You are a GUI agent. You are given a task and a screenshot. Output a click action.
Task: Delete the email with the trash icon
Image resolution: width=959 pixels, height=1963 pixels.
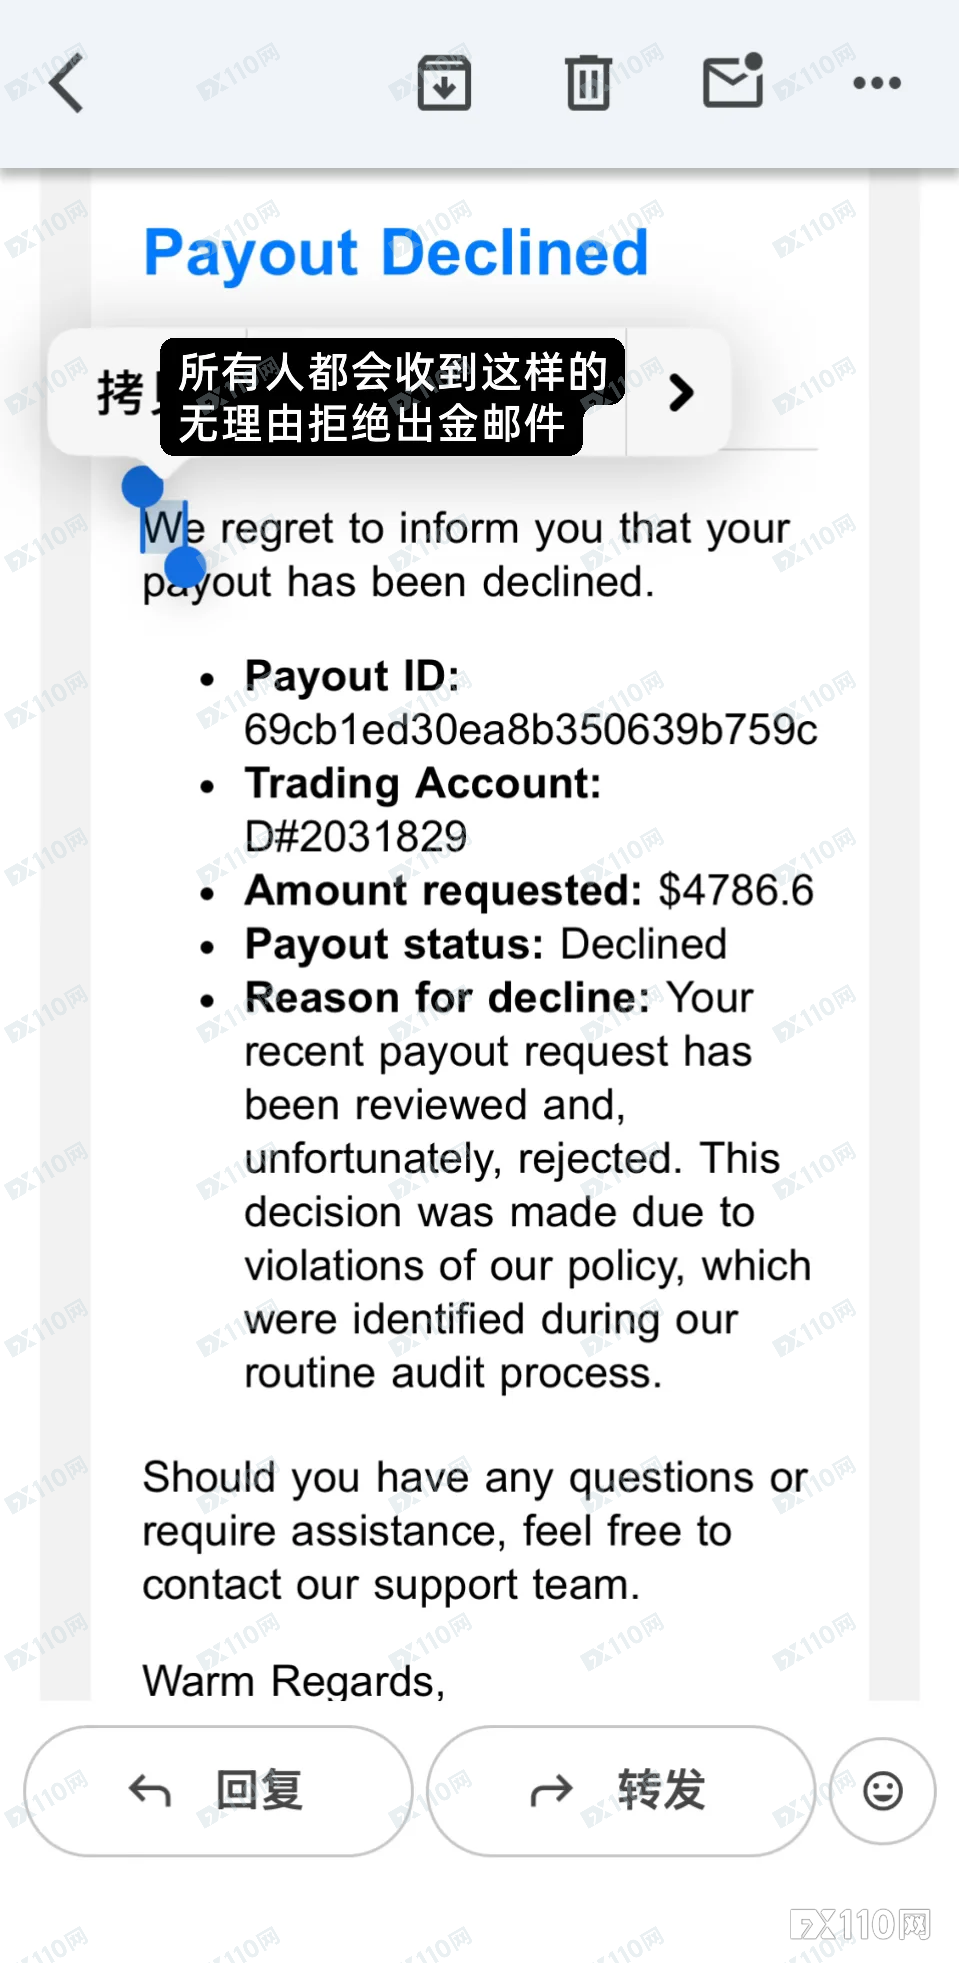pos(588,83)
